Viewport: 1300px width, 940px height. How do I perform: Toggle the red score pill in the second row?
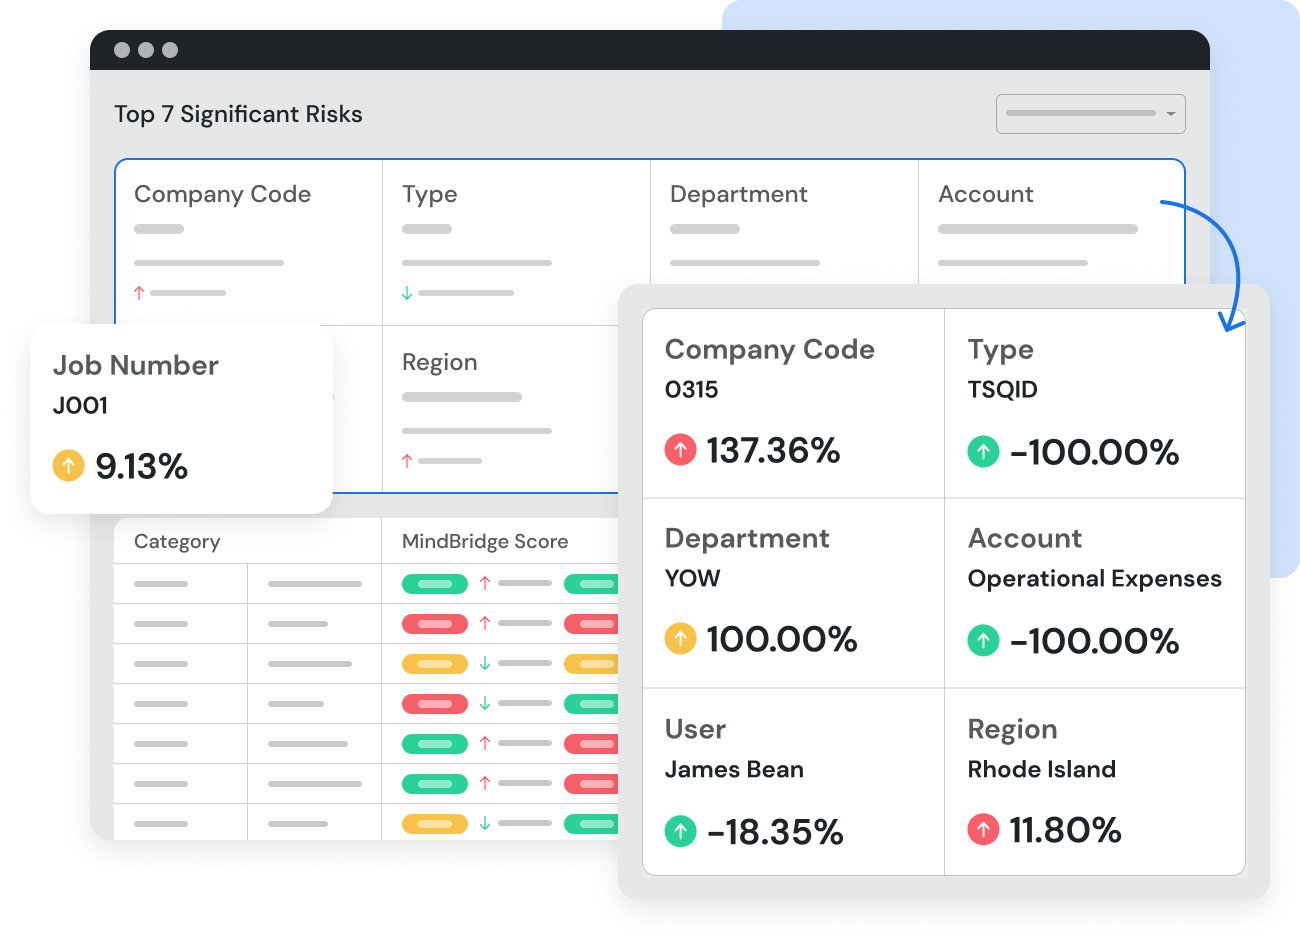[434, 623]
